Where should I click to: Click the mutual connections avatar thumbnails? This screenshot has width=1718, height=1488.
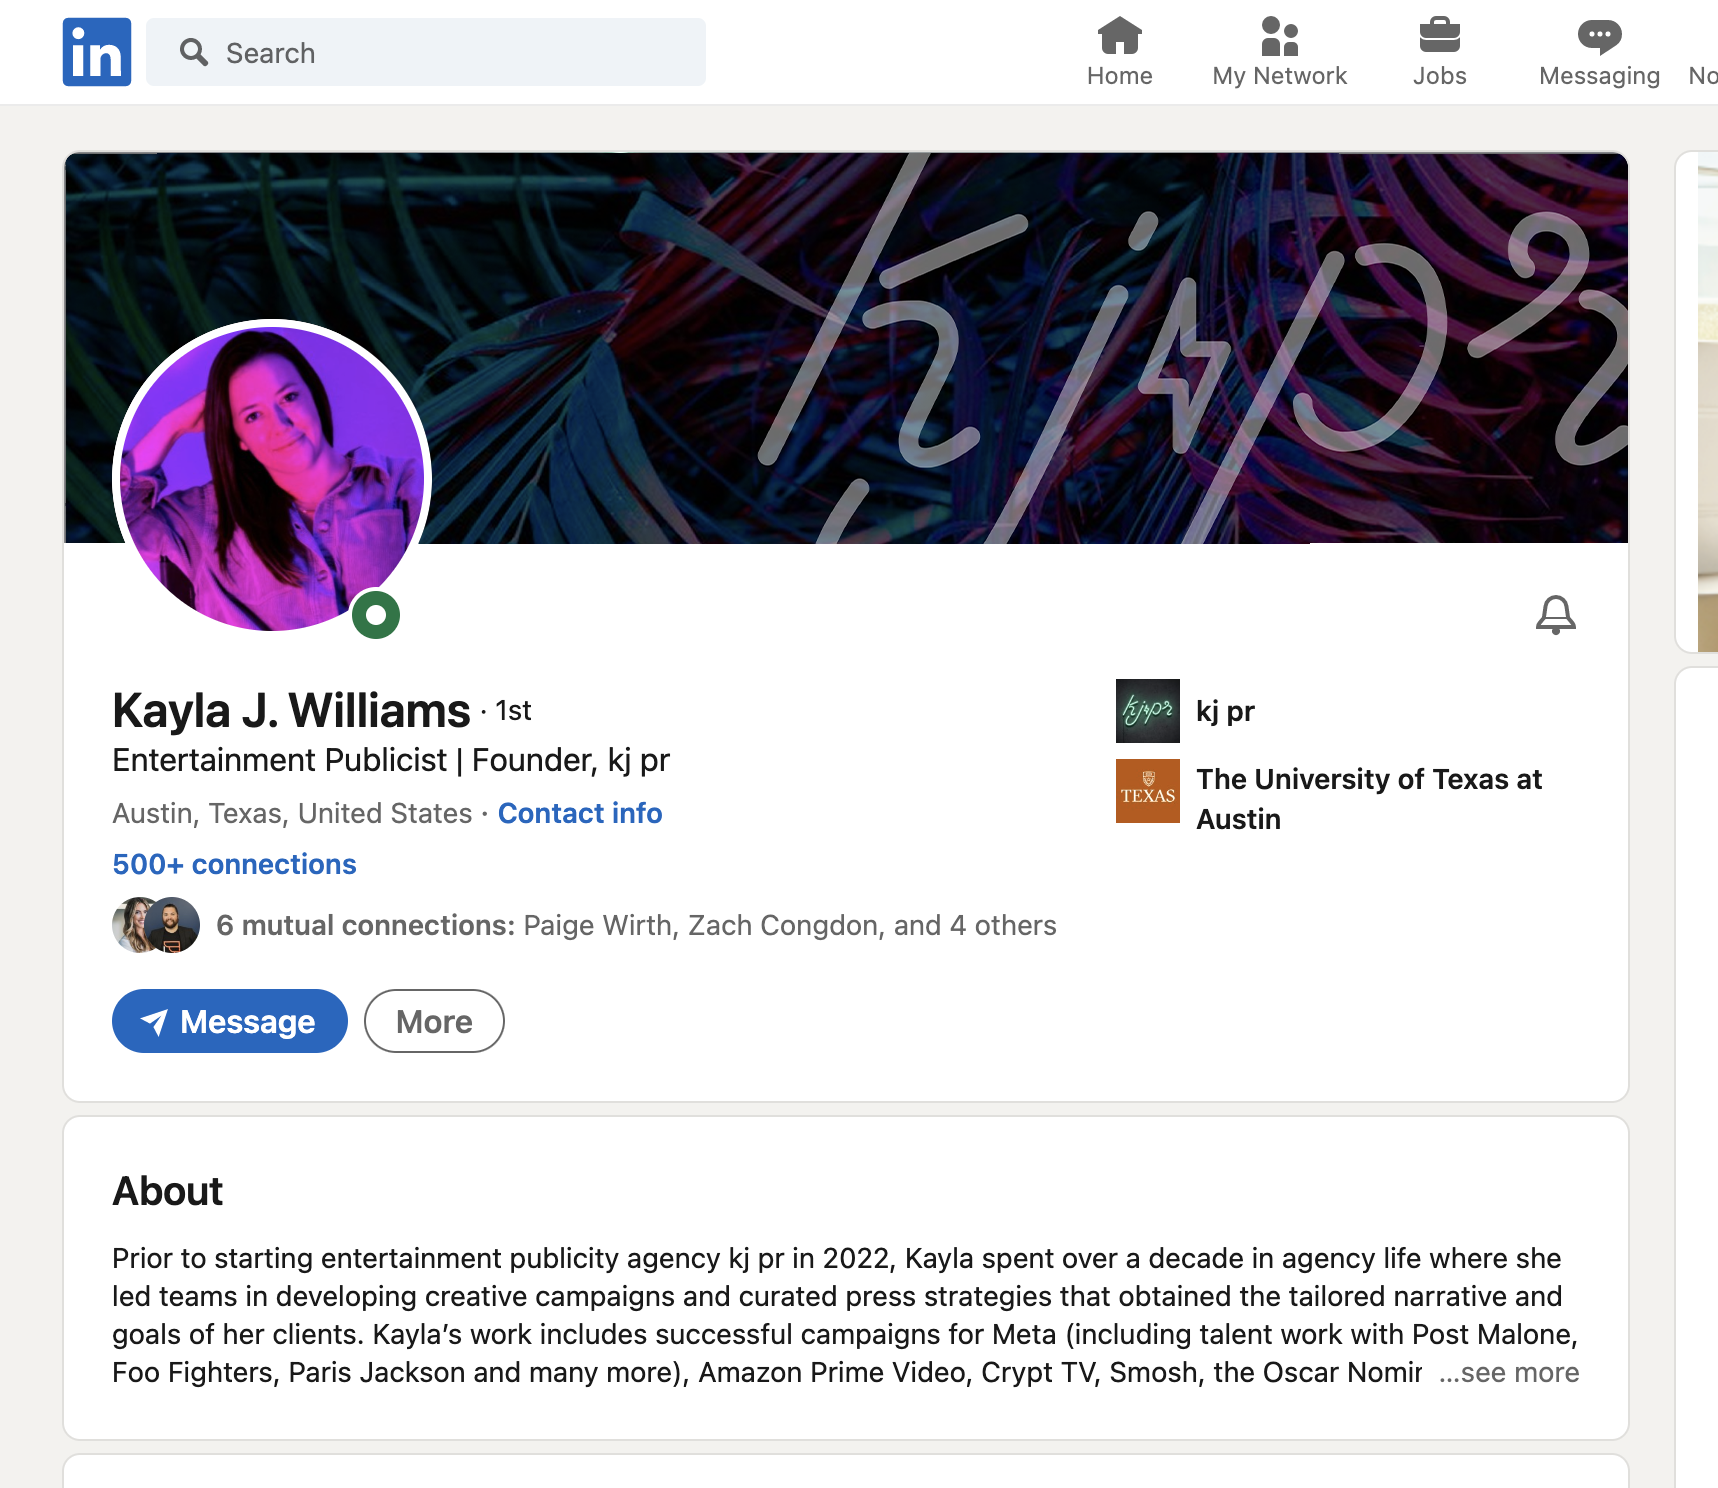pos(156,925)
